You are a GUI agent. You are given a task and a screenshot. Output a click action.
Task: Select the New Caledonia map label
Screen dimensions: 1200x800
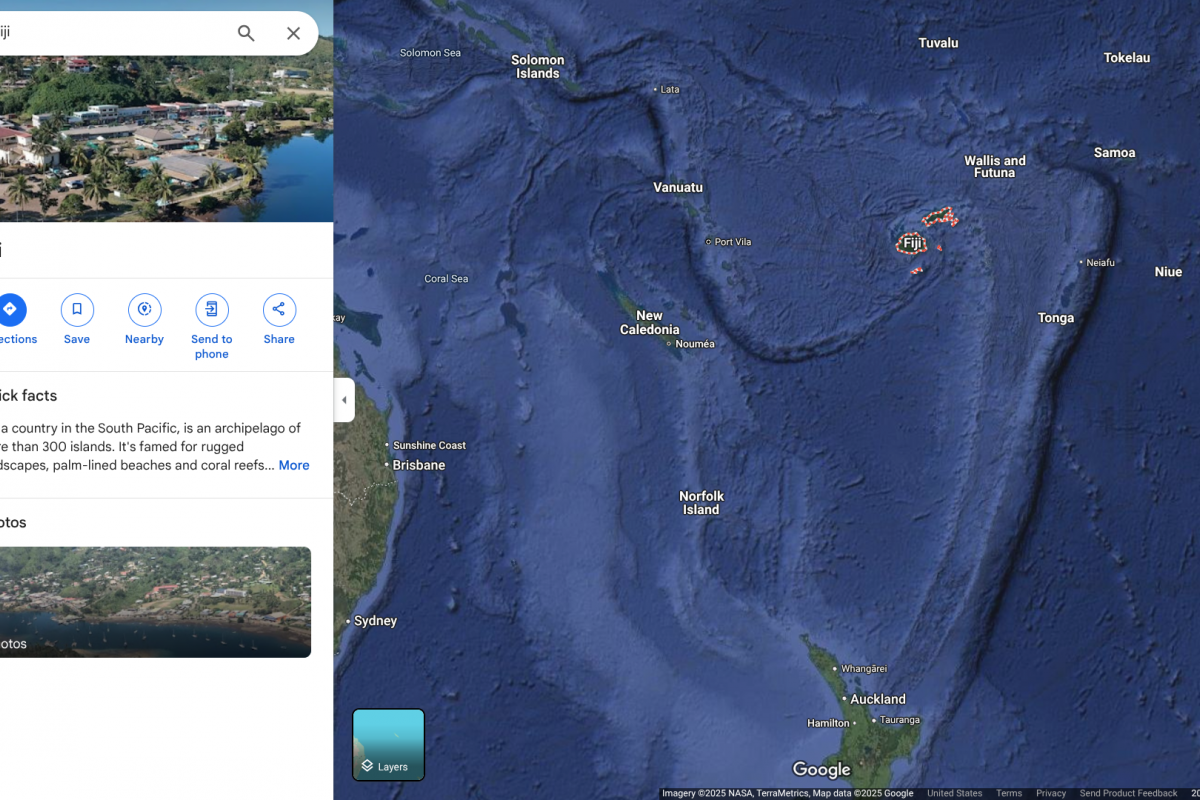(649, 322)
